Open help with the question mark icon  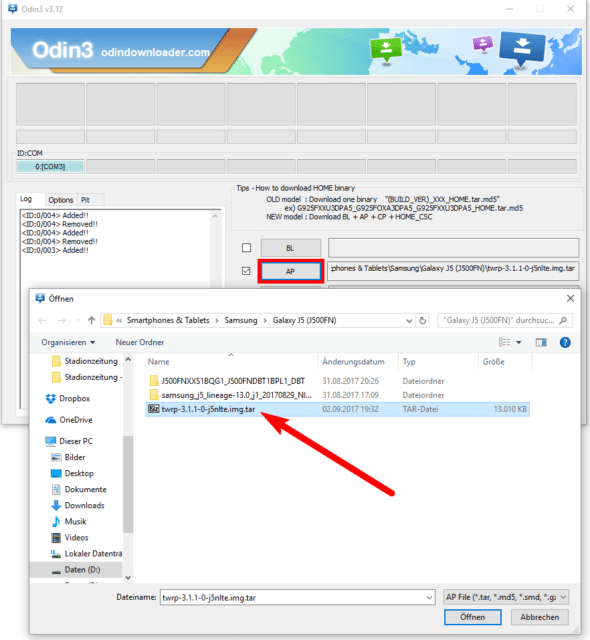[x=565, y=342]
